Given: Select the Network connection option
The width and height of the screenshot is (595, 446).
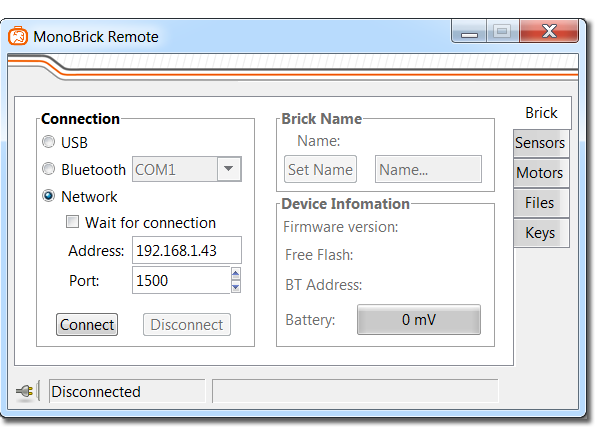Looking at the screenshot, I should 48,196.
